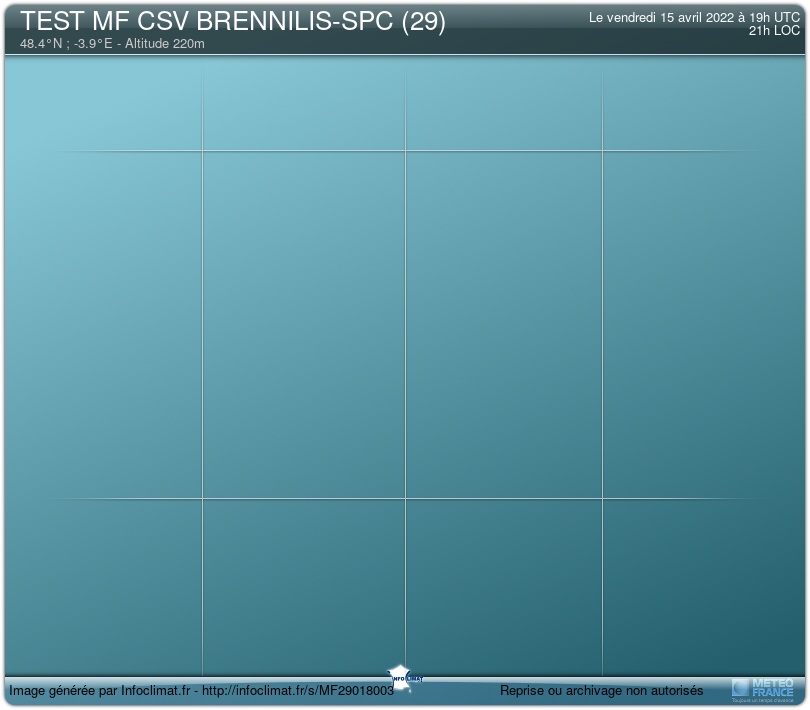Click the top-center grid line intersection
This screenshot has width=810, height=710.
405,151
